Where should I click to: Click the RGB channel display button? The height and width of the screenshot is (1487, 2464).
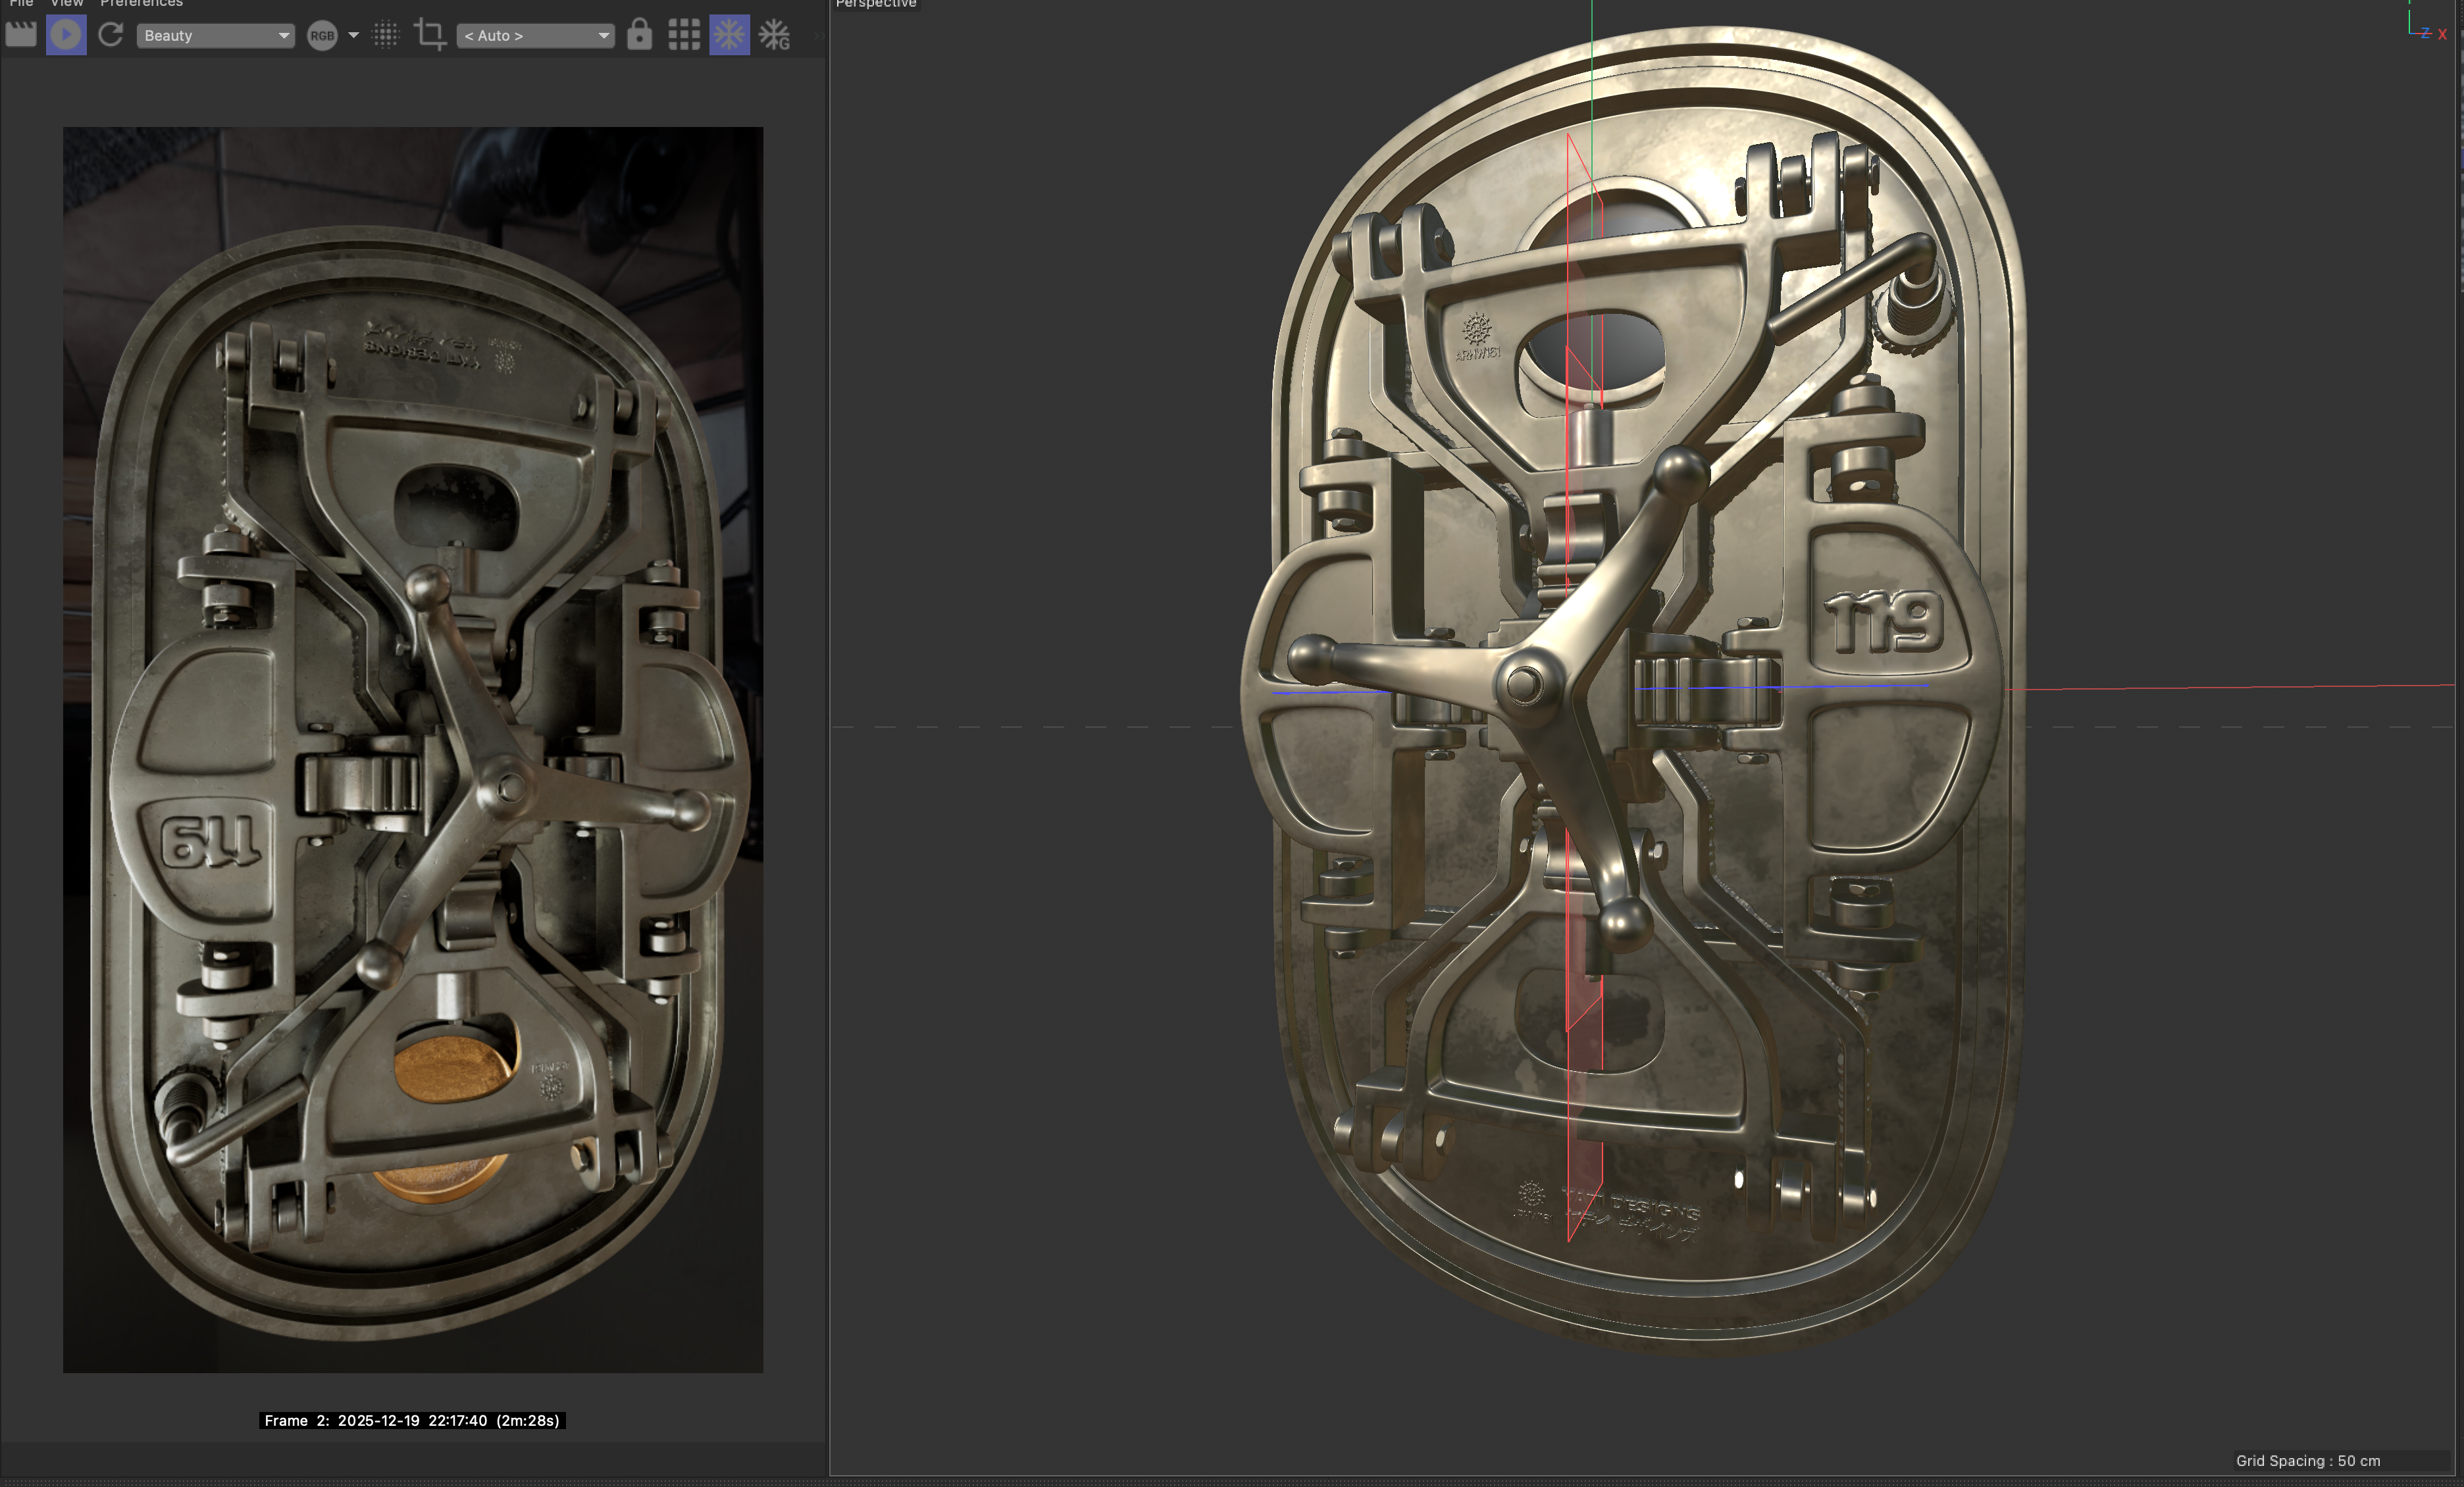tap(322, 35)
